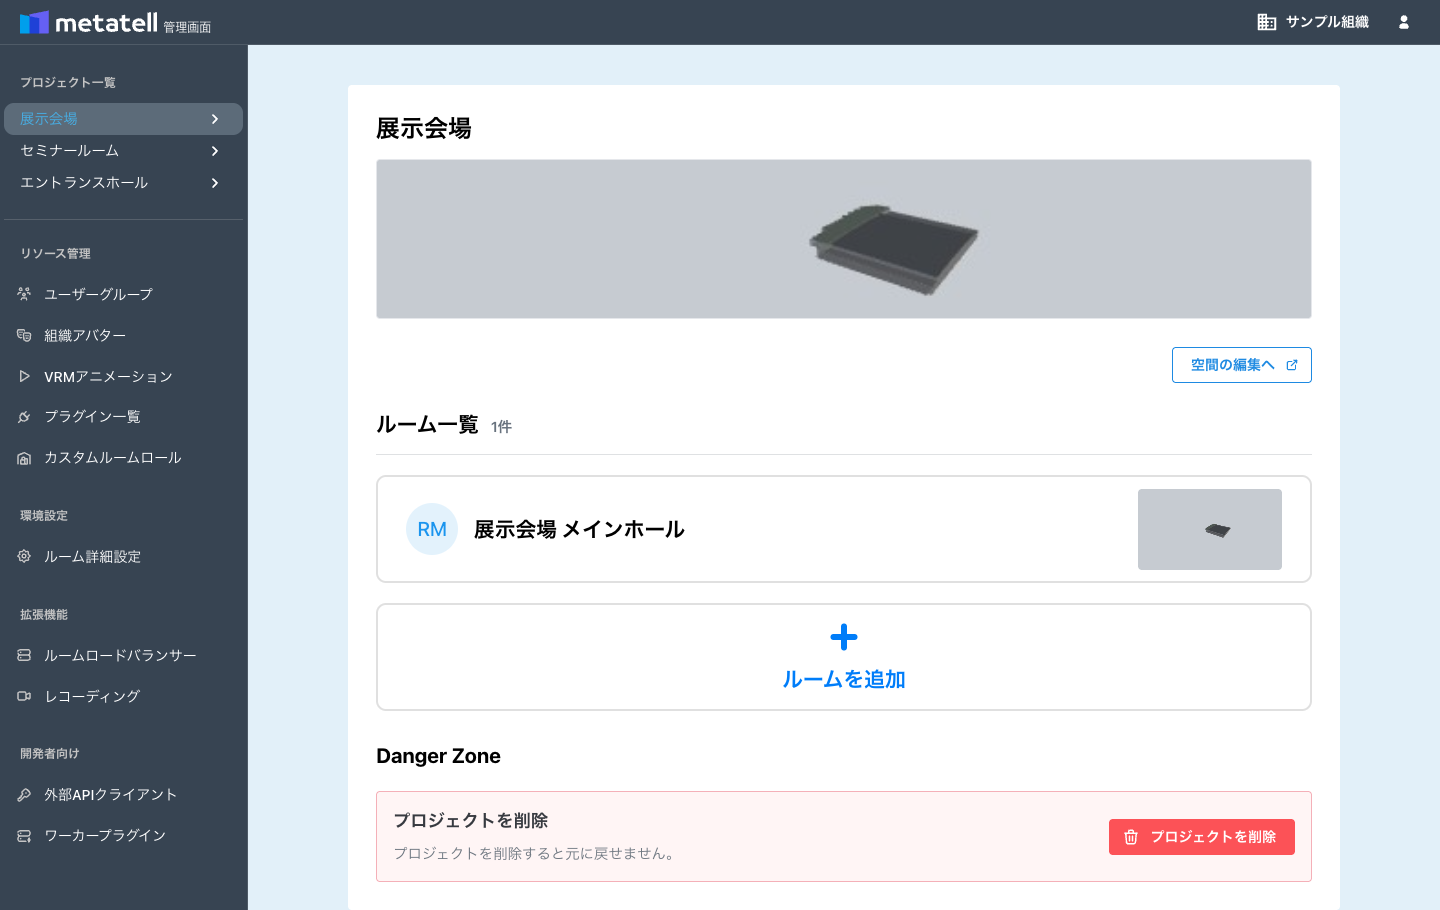
Task: Click the ルーム一覧 heading
Action: (427, 425)
